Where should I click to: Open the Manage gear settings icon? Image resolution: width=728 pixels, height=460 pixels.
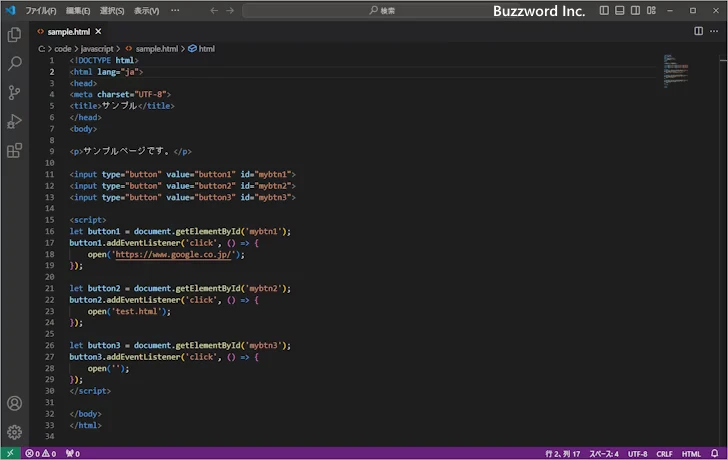[x=14, y=432]
